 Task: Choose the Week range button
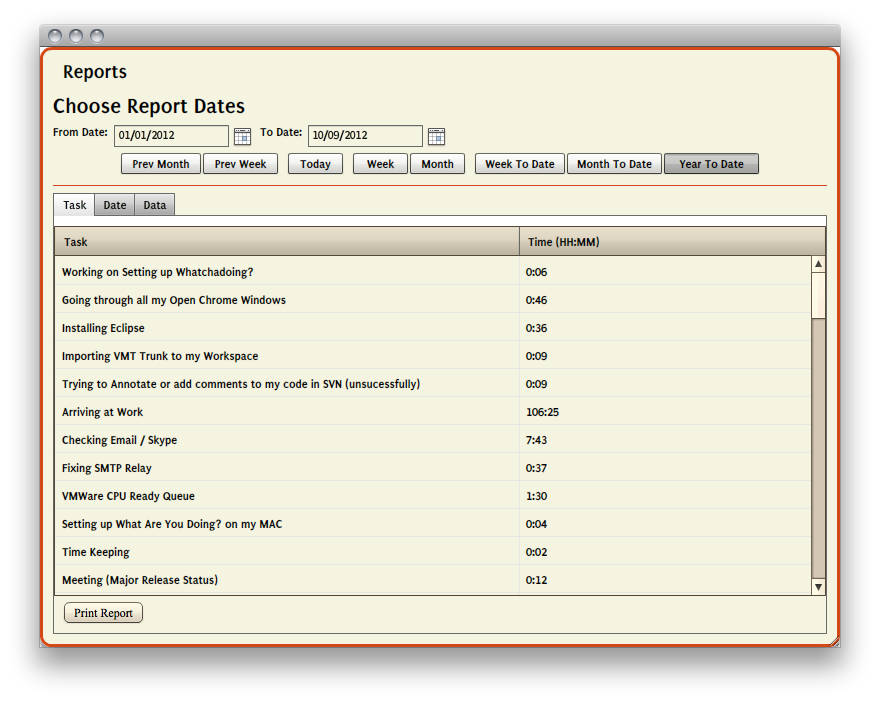(380, 164)
